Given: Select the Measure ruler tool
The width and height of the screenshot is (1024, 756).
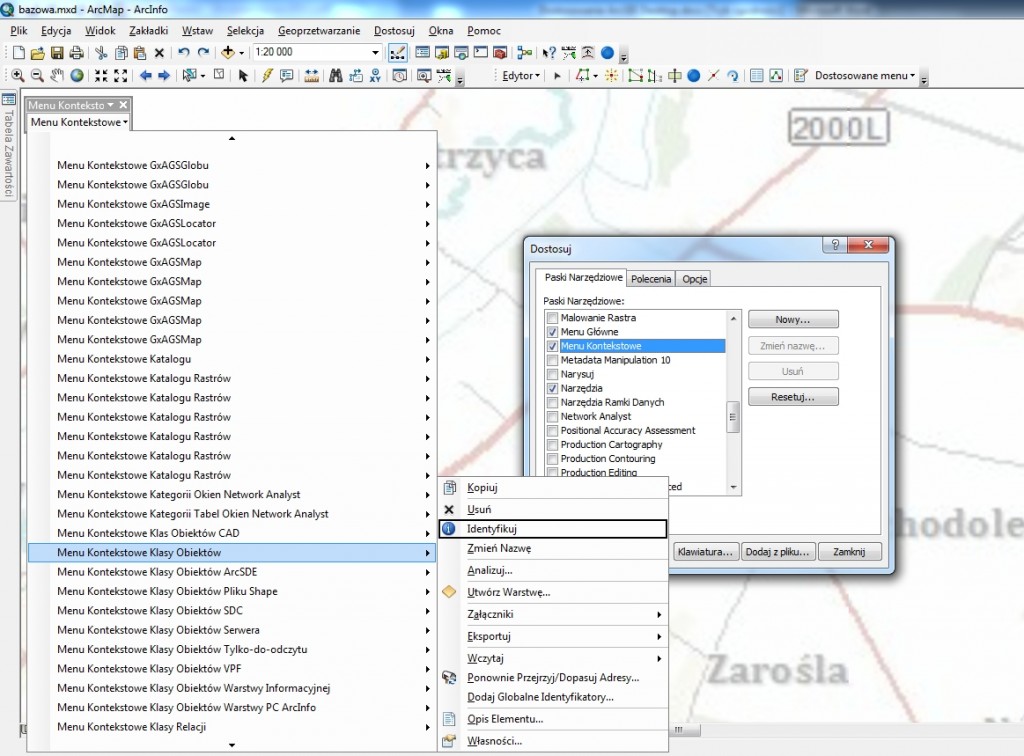Looking at the screenshot, I should point(312,76).
